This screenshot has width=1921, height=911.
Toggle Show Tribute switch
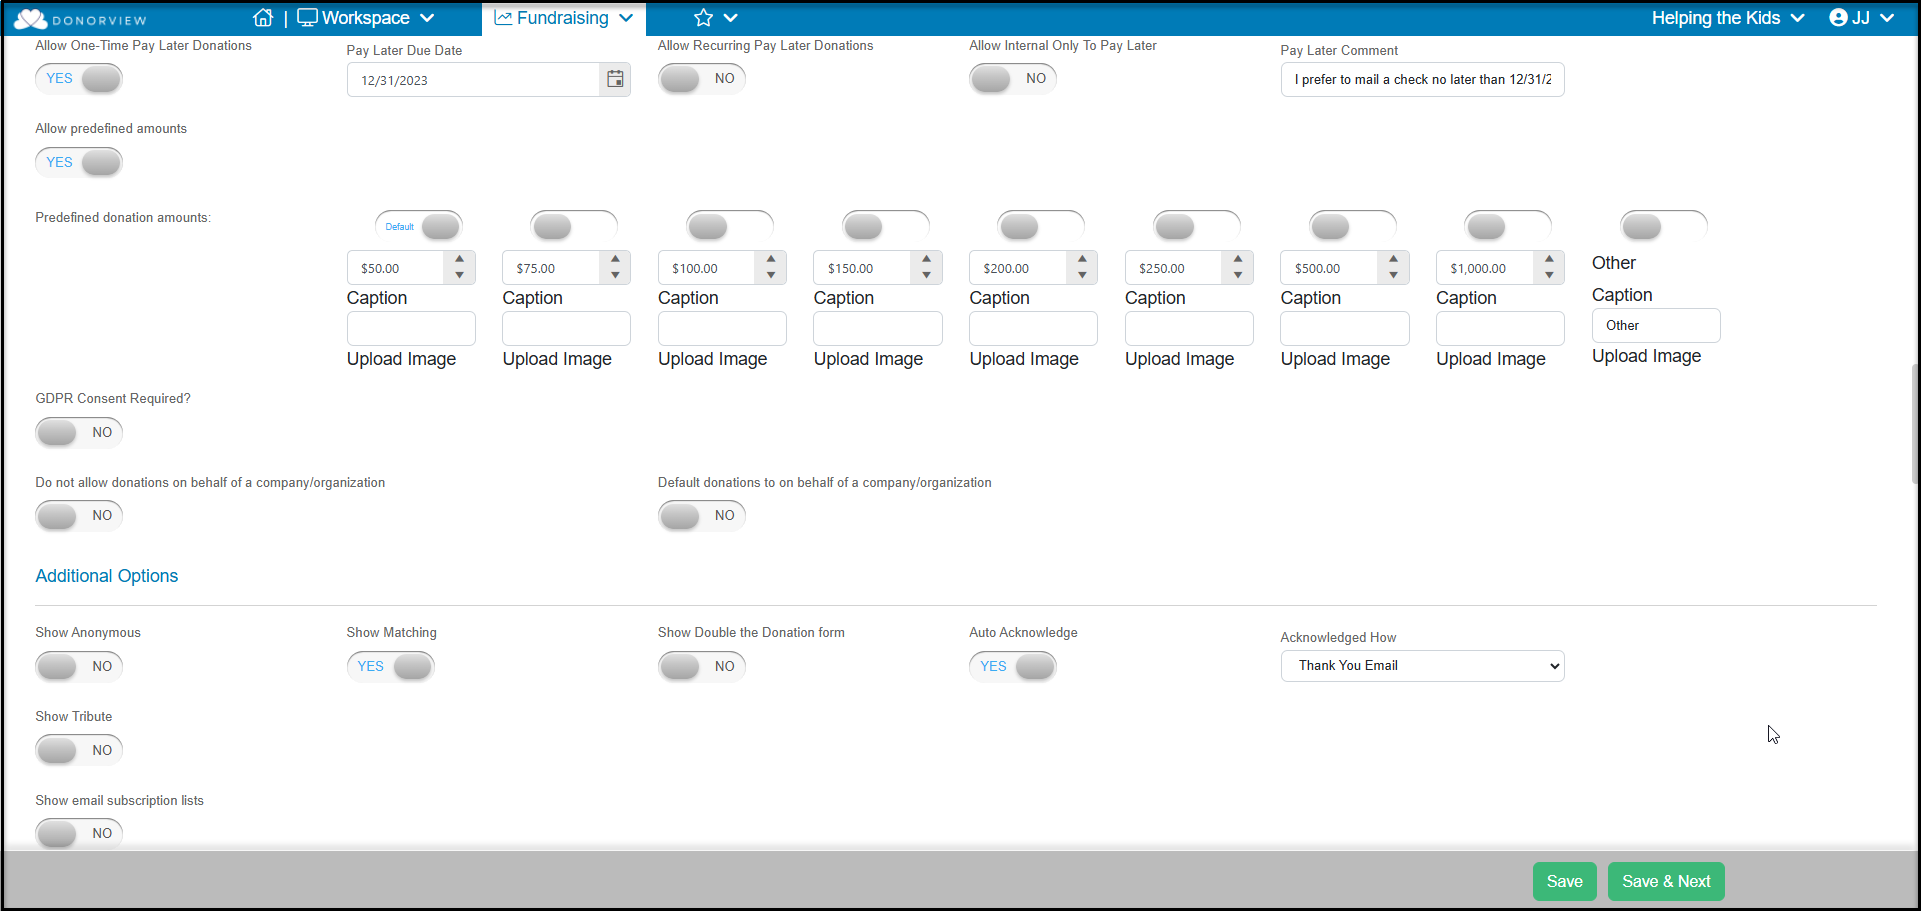tap(79, 750)
